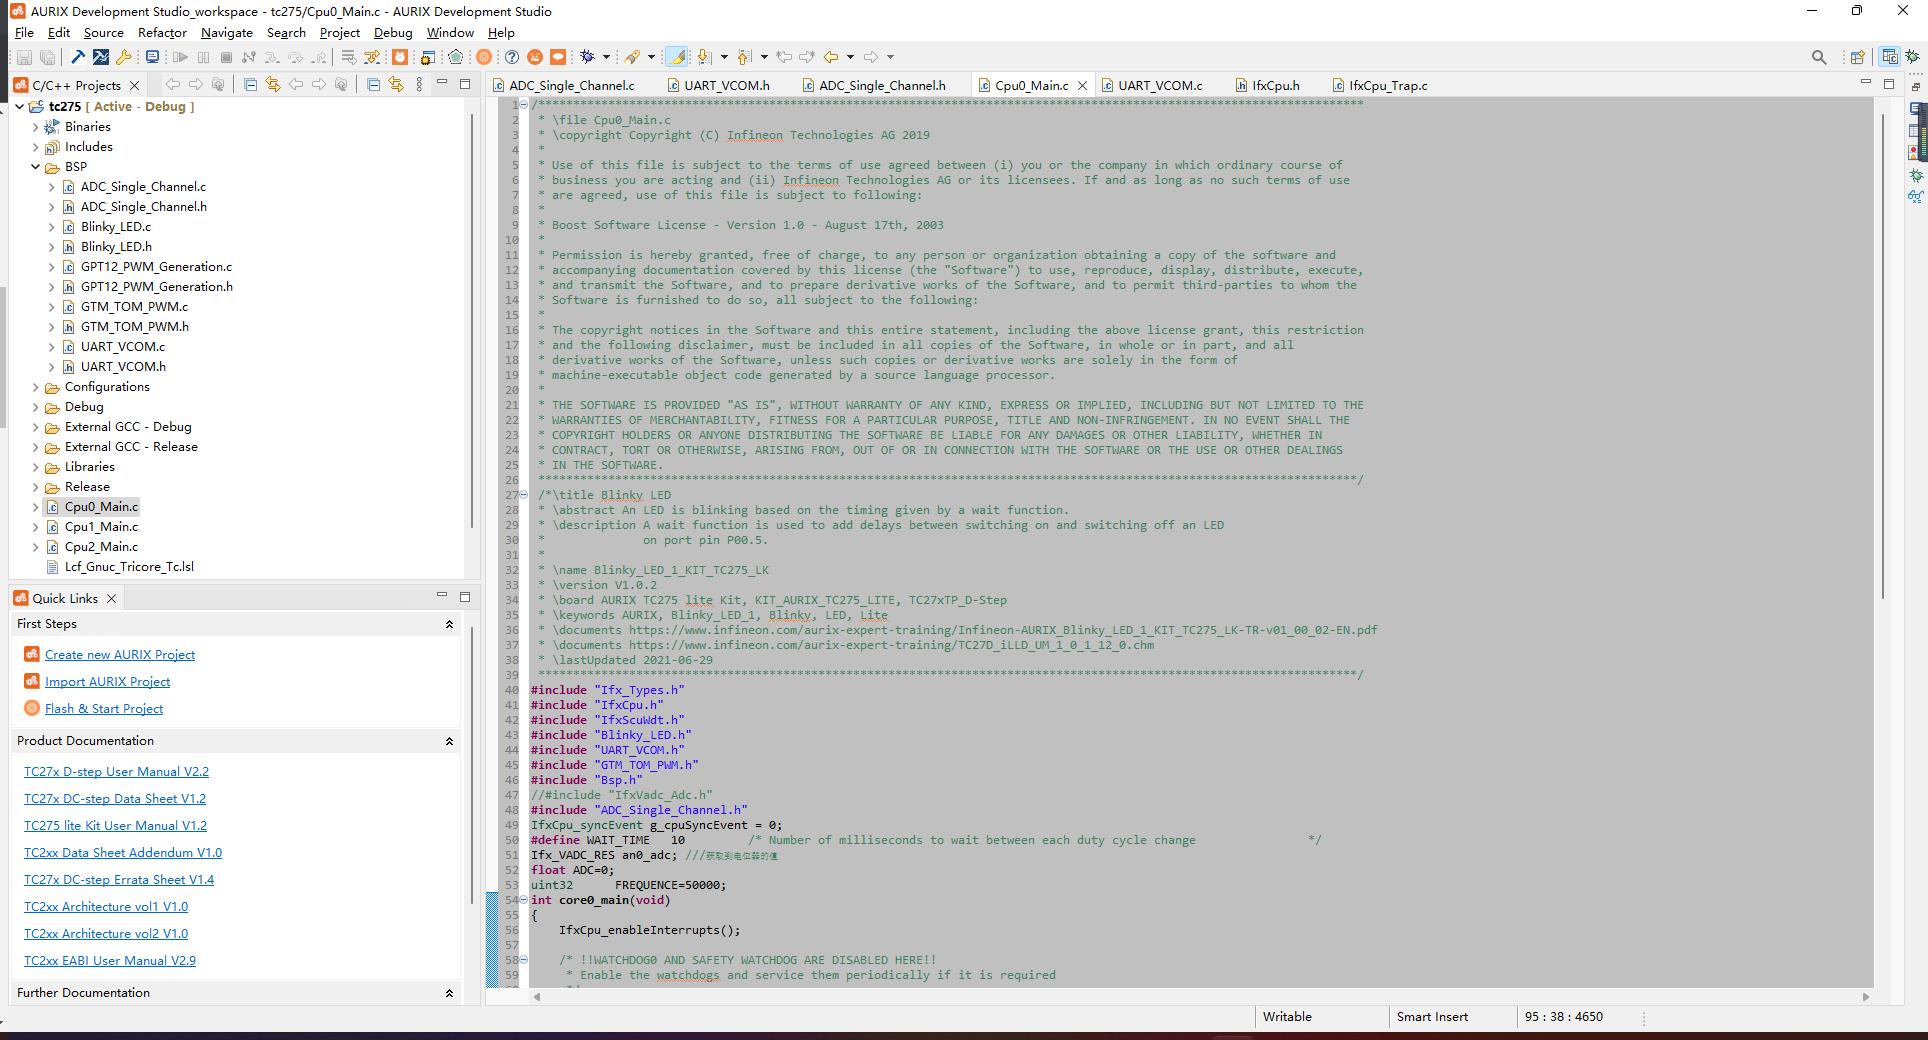Collapse the watchdog comment fold at line 58

[523, 960]
